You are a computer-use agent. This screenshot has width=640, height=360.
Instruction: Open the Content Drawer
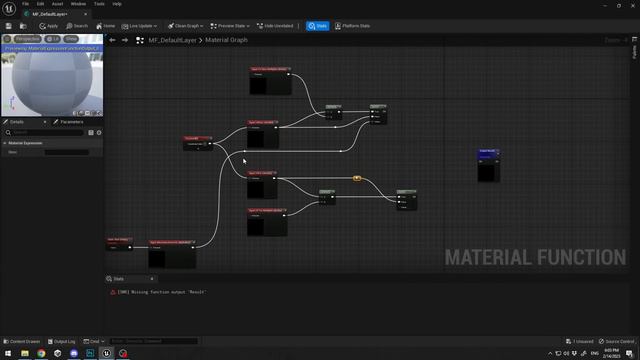point(22,341)
